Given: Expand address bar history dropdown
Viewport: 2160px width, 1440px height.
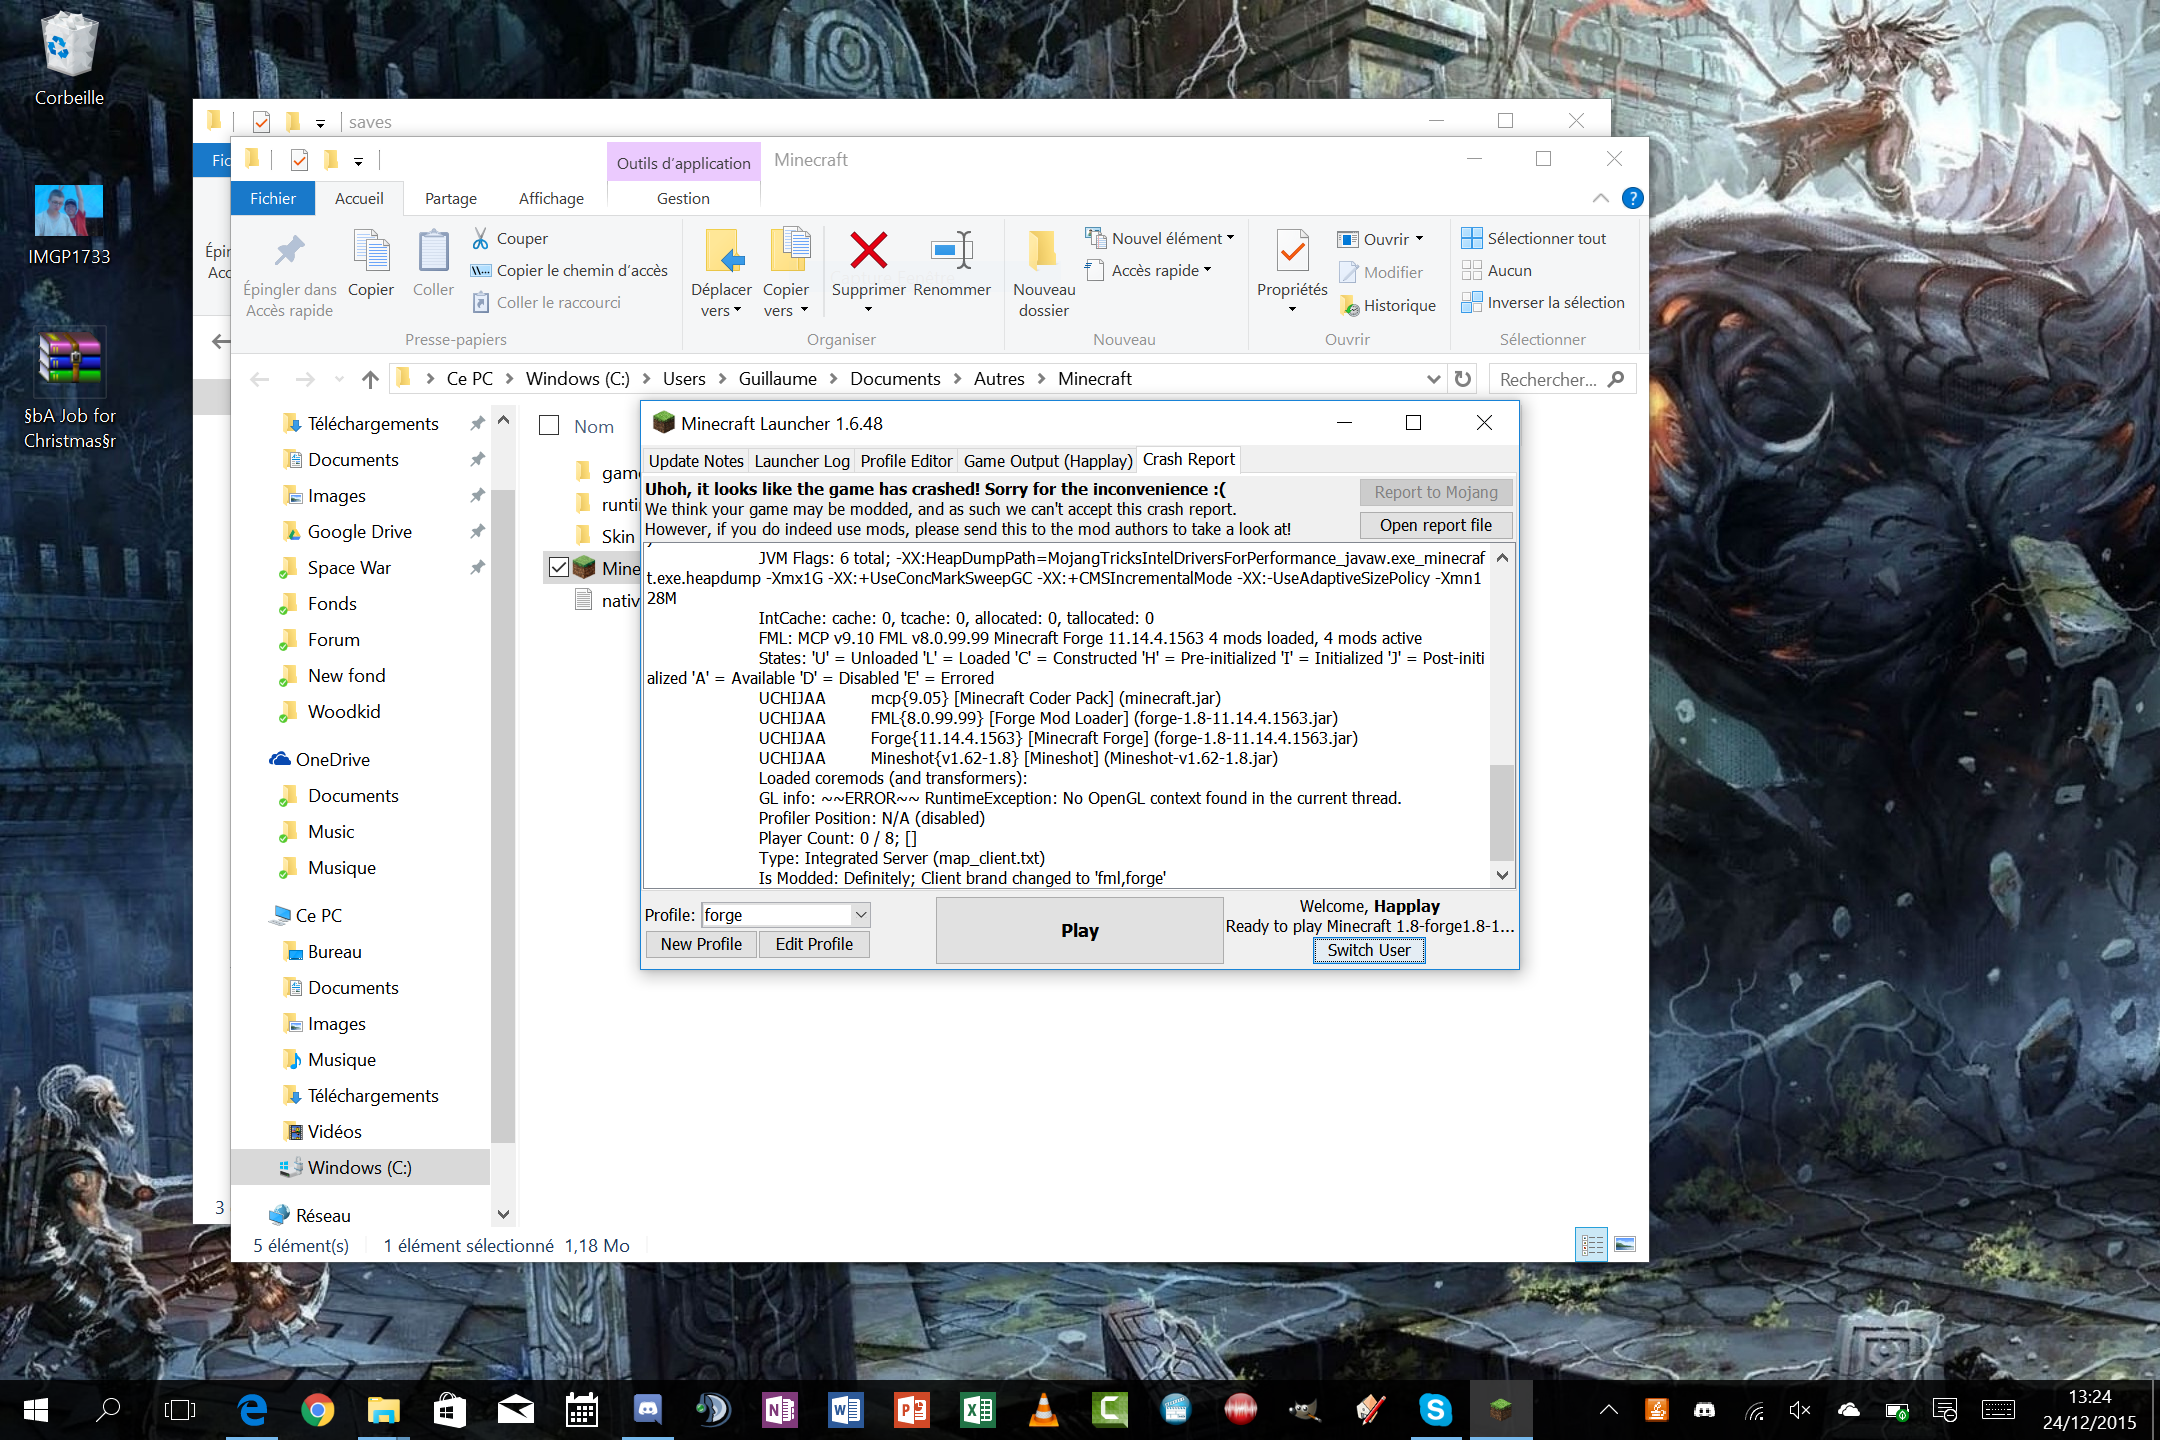Looking at the screenshot, I should pos(1433,379).
